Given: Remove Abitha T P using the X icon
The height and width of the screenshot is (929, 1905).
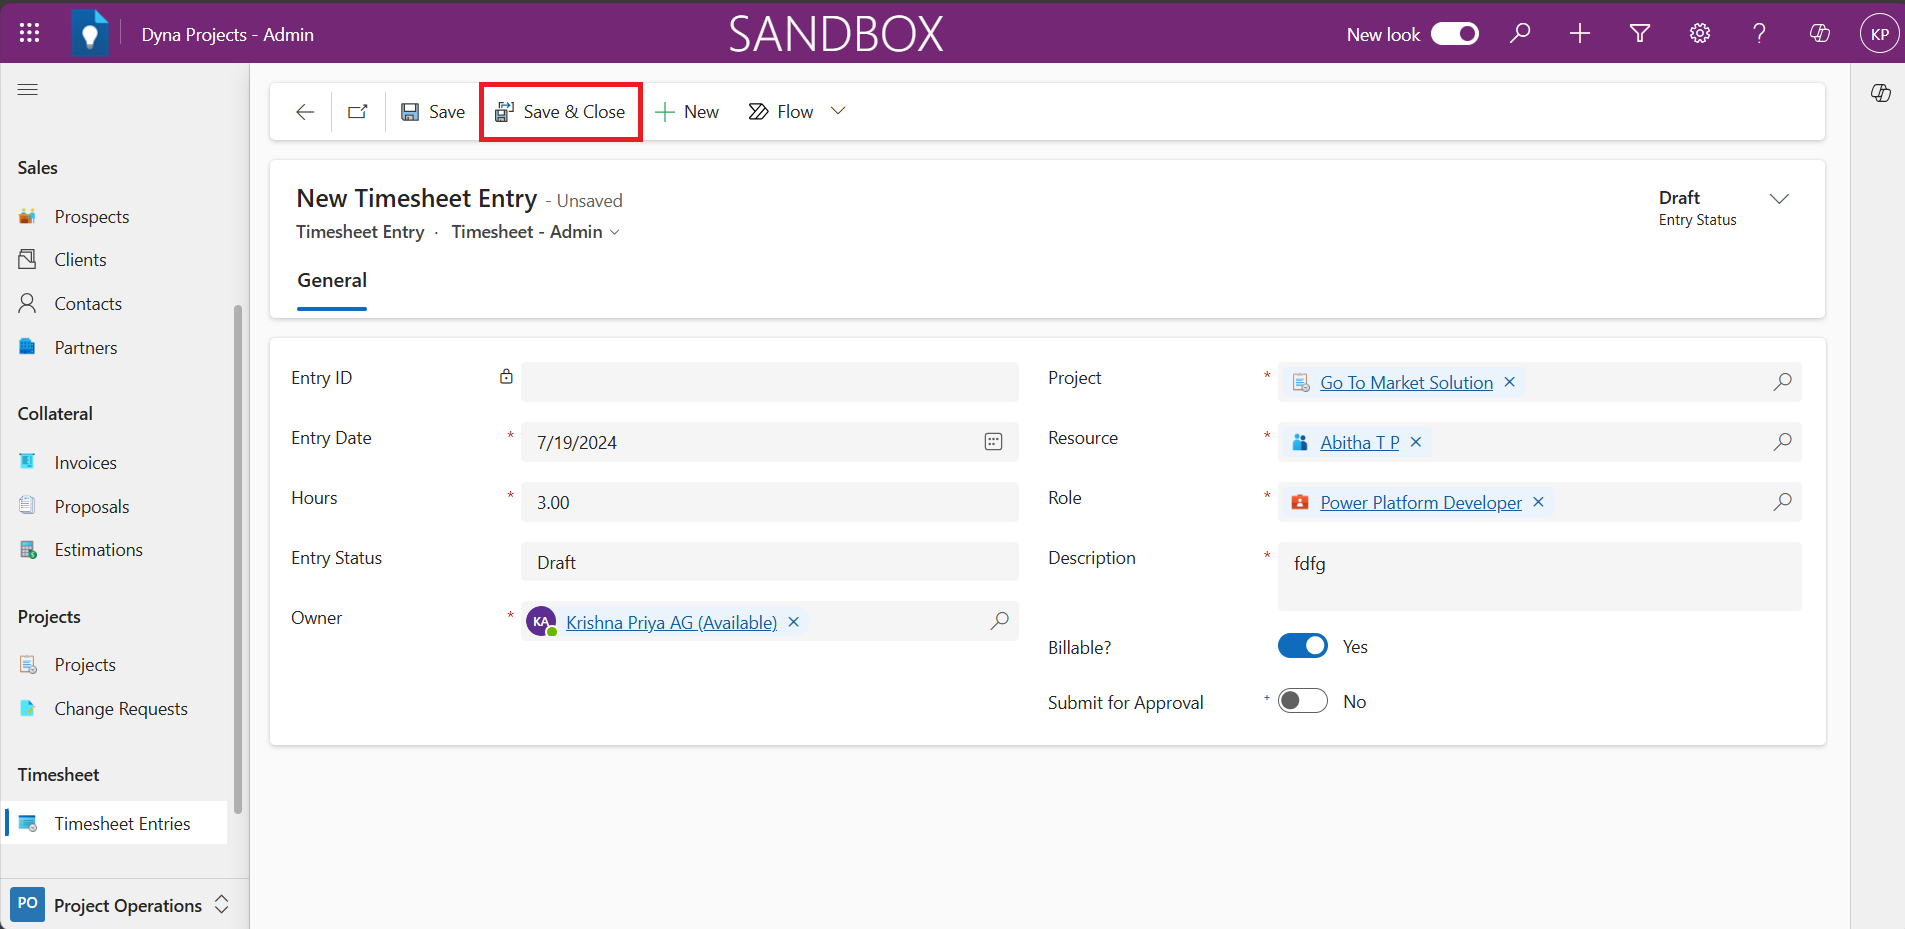Looking at the screenshot, I should click(1415, 442).
